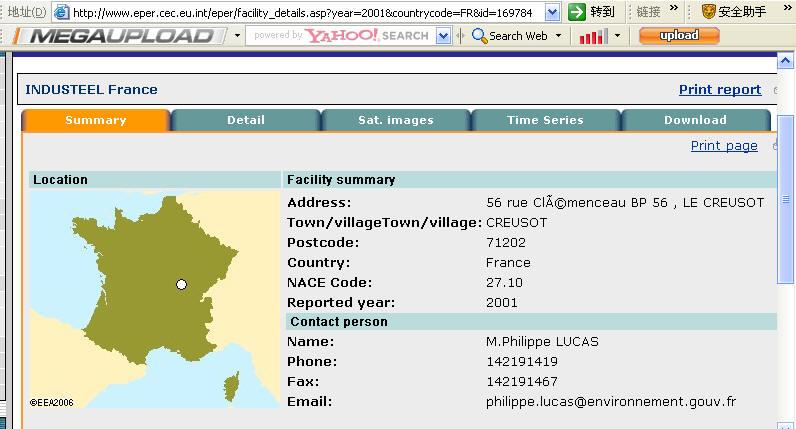
Task: Click the security assistant shield icon
Action: 709,11
